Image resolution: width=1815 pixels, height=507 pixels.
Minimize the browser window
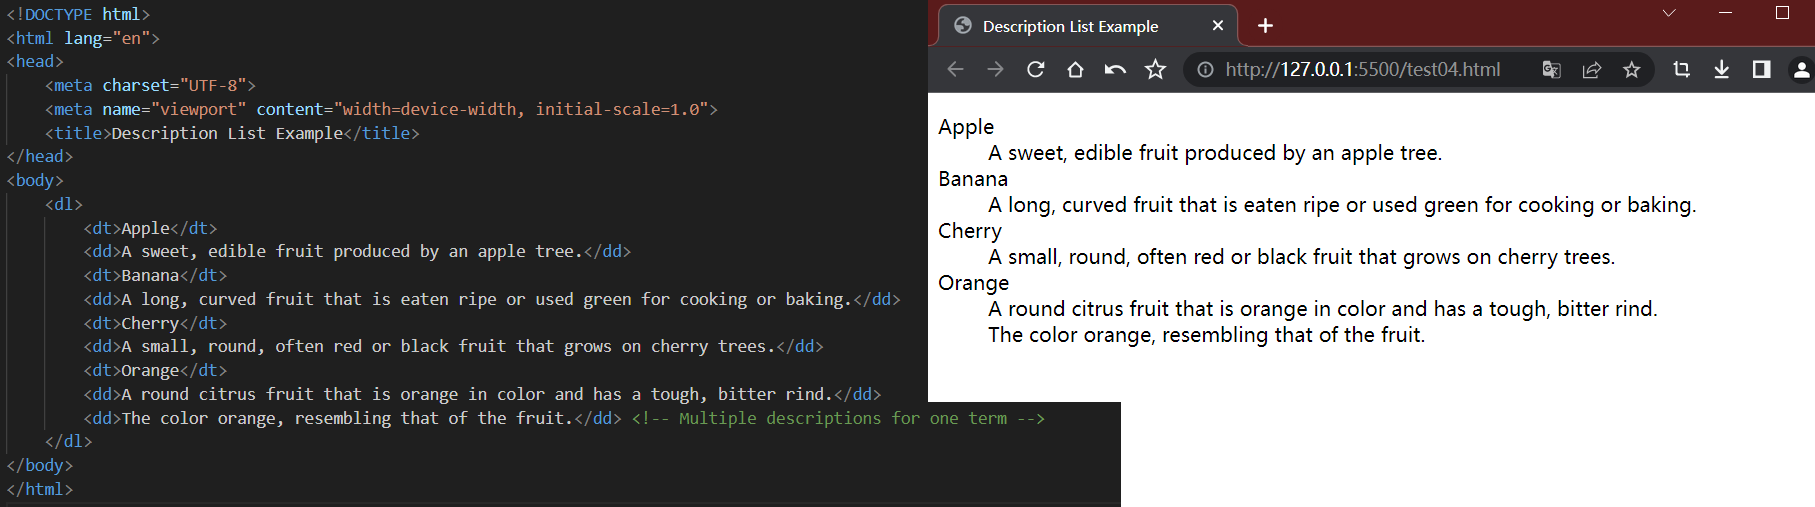(1725, 12)
